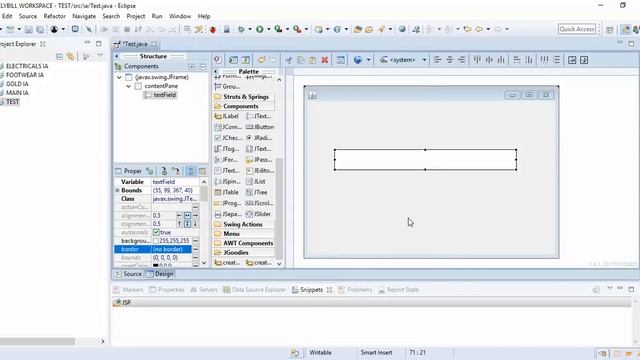
Task: Click Save icon in main toolbar
Action: [x=29, y=29]
